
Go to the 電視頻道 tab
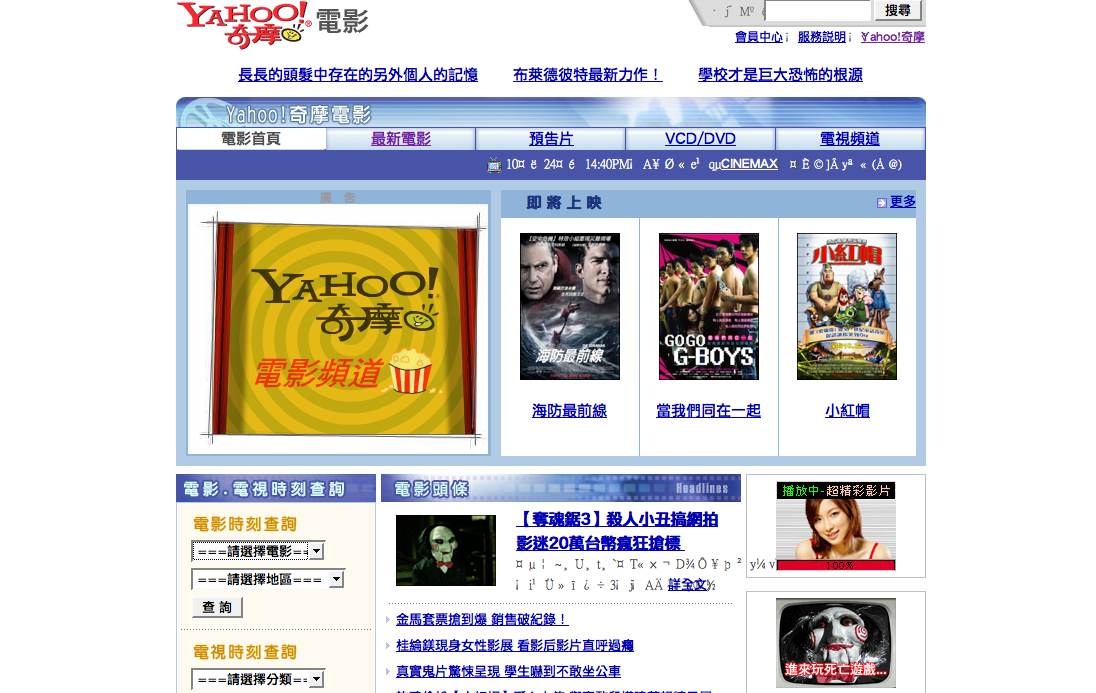[x=850, y=138]
